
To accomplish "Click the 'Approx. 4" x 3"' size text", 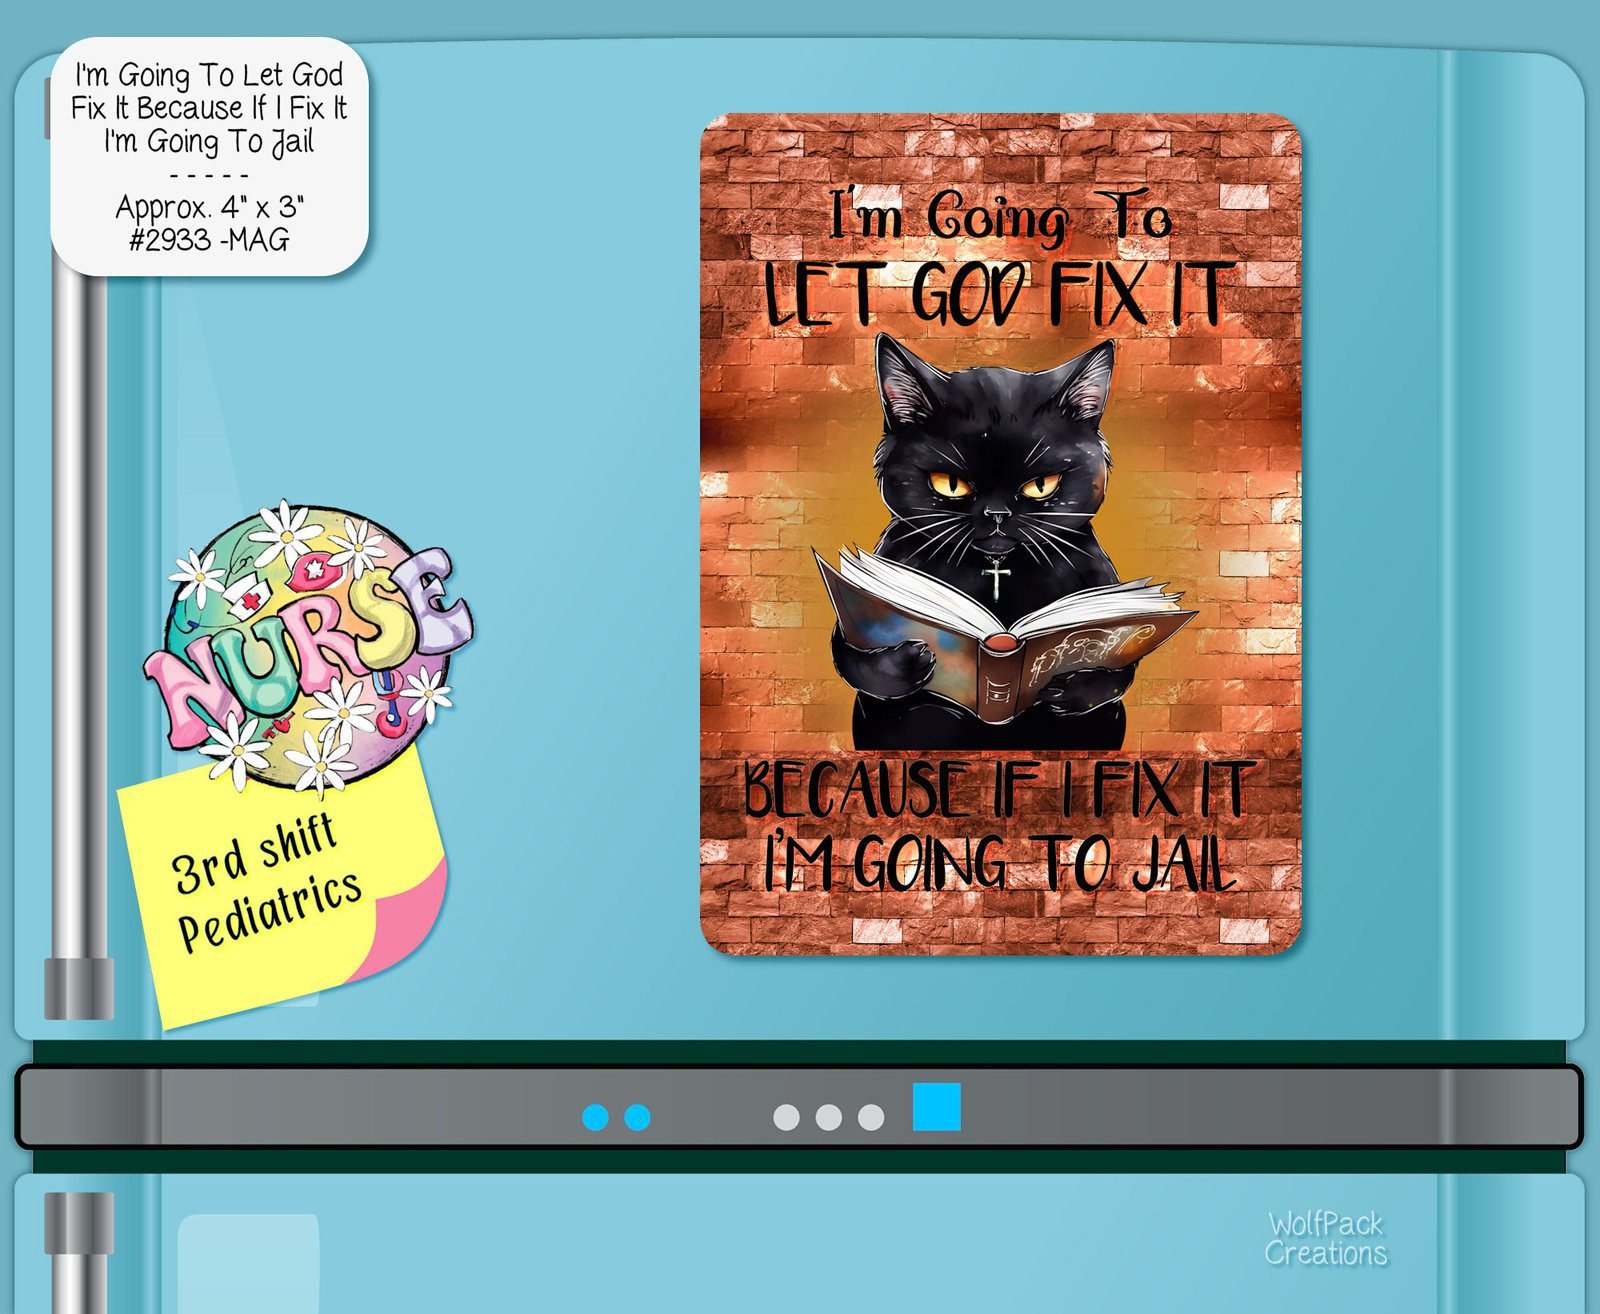I will (209, 207).
